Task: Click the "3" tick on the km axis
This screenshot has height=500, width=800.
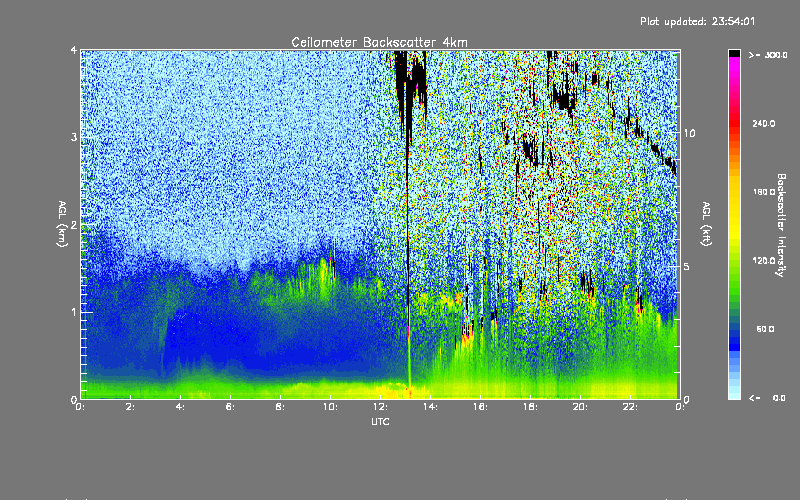Action: coord(74,138)
